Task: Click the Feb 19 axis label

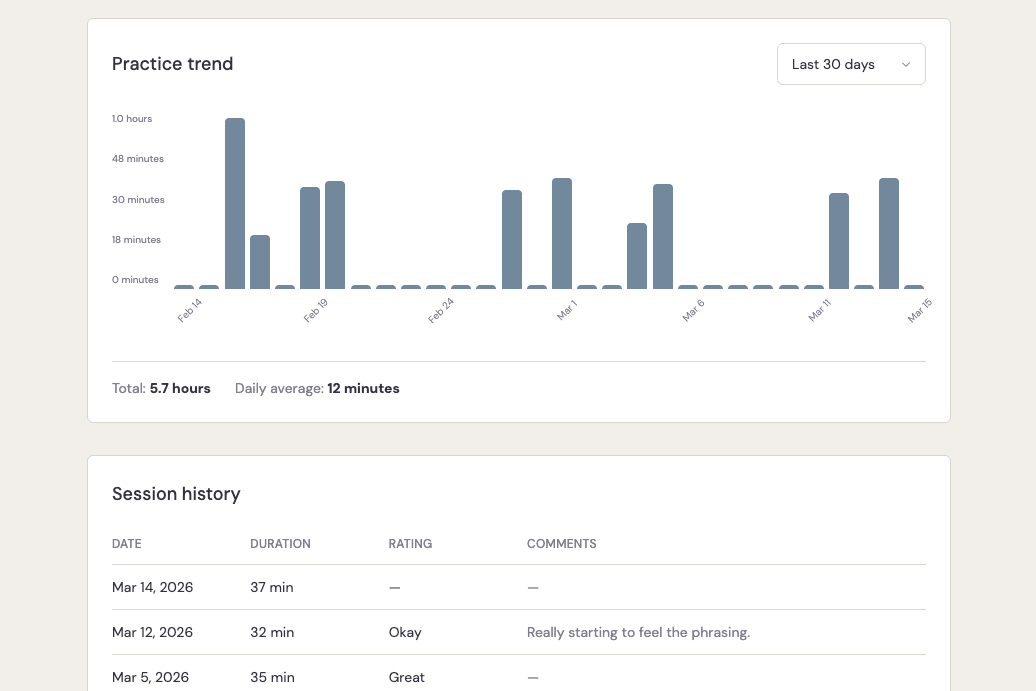Action: tap(313, 310)
